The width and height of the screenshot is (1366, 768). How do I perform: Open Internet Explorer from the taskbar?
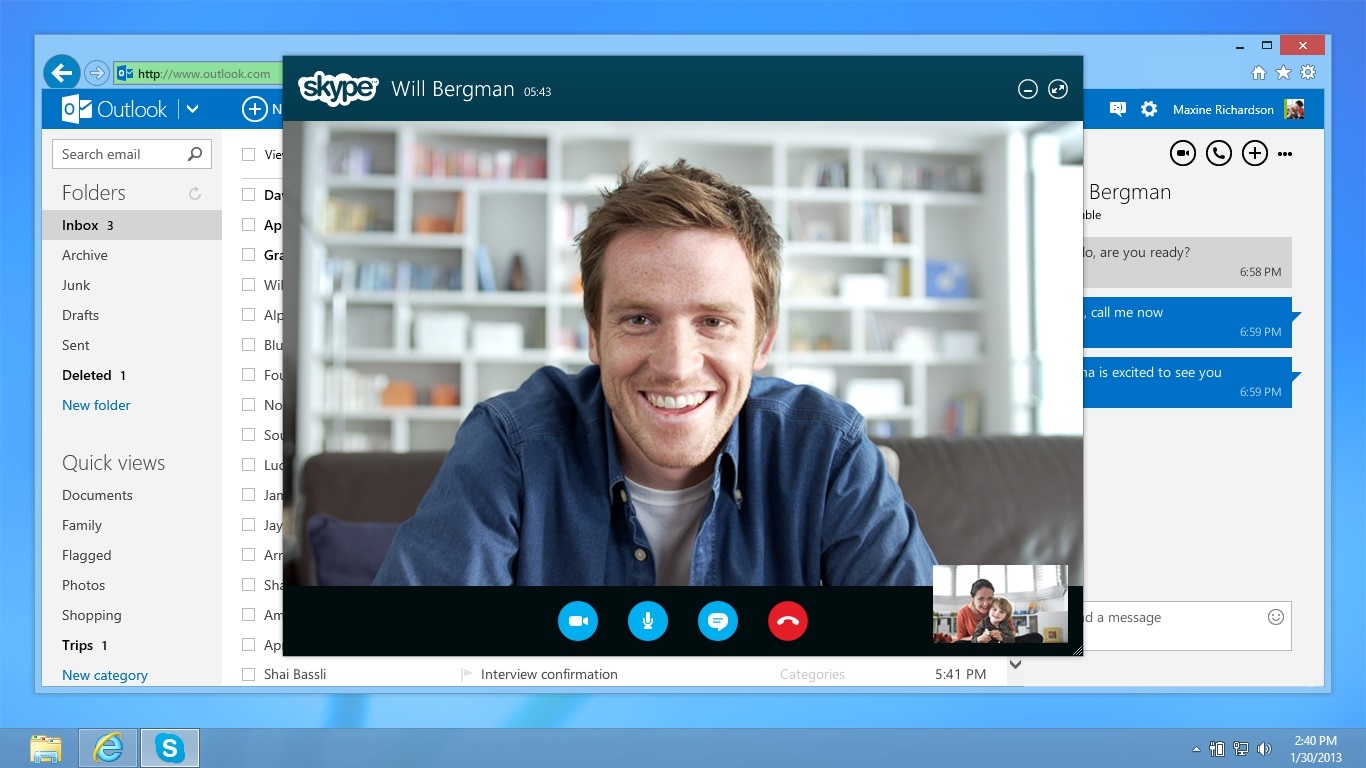click(108, 748)
